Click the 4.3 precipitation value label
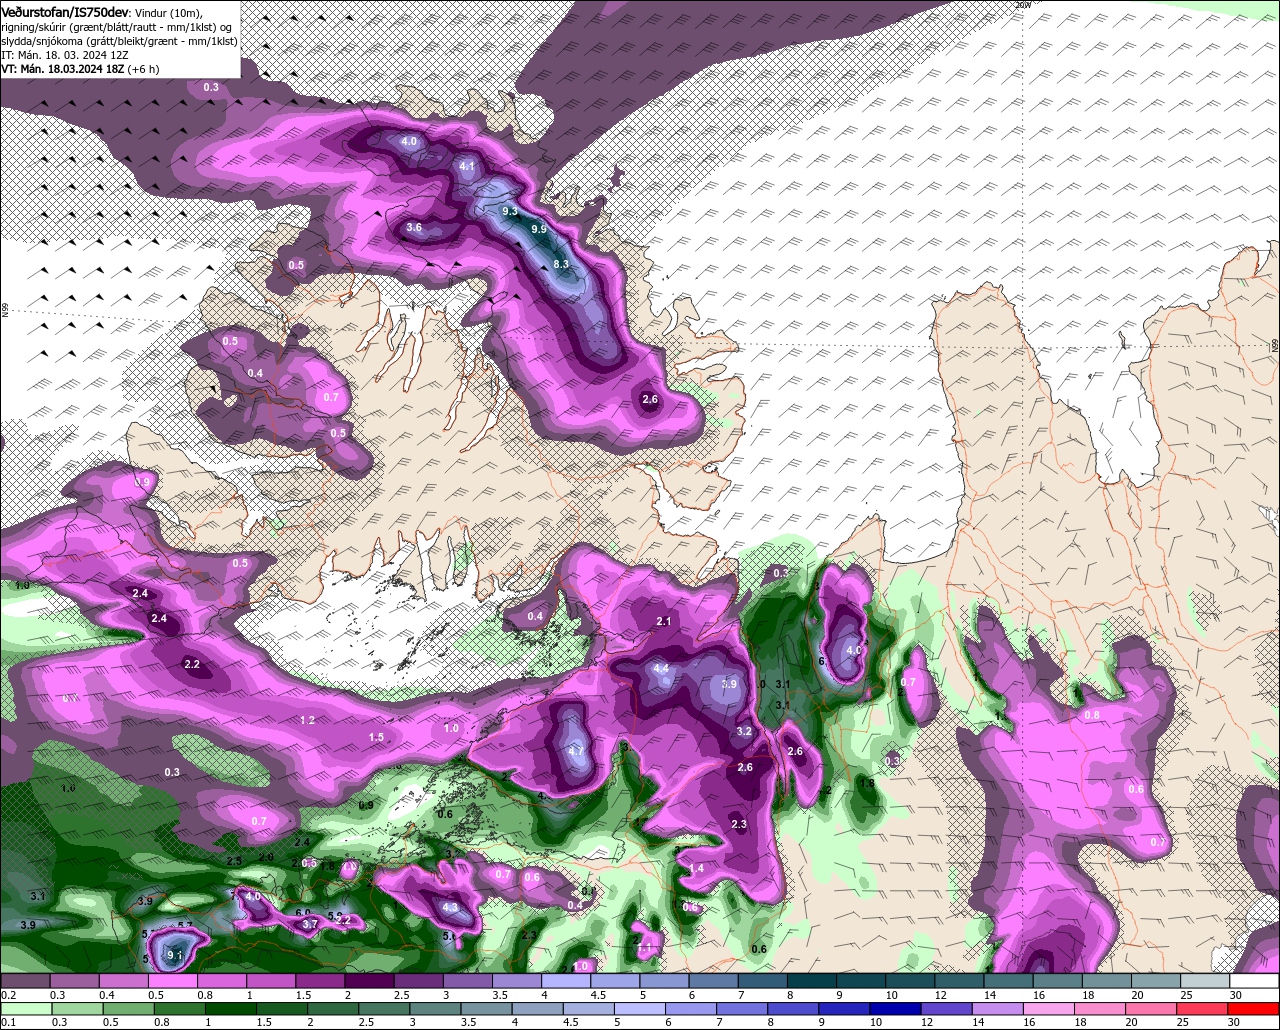The image size is (1280, 1030). (450, 908)
